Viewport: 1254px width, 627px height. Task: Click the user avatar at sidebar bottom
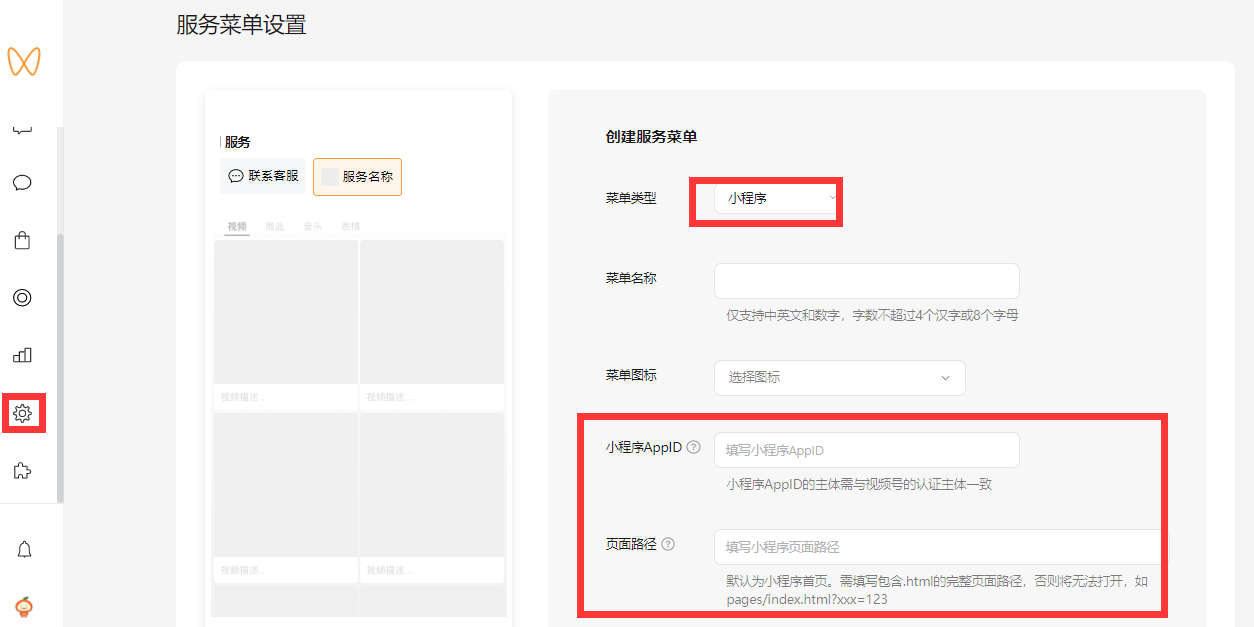[24, 606]
